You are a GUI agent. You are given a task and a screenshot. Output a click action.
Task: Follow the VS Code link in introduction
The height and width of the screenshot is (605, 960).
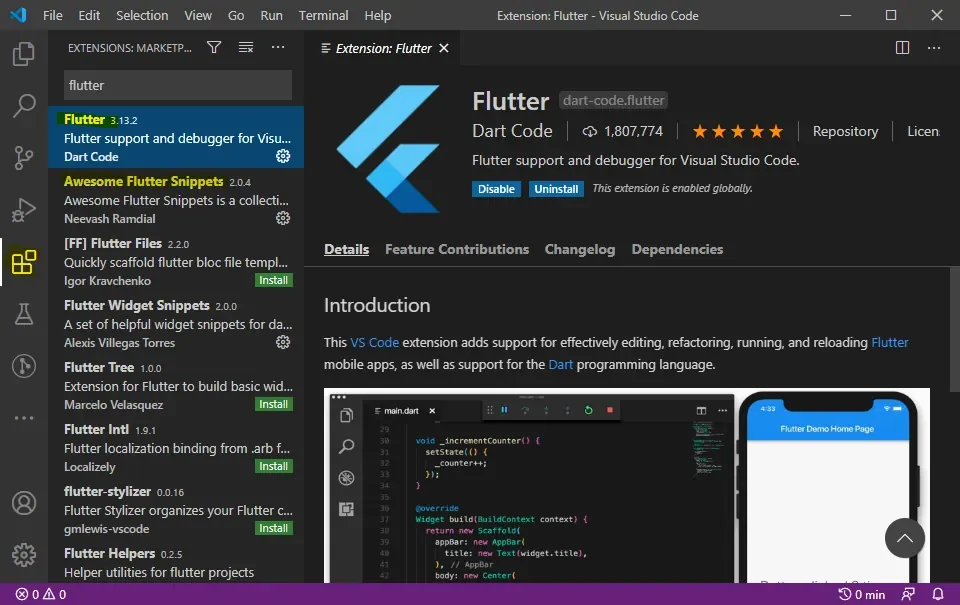tap(374, 342)
